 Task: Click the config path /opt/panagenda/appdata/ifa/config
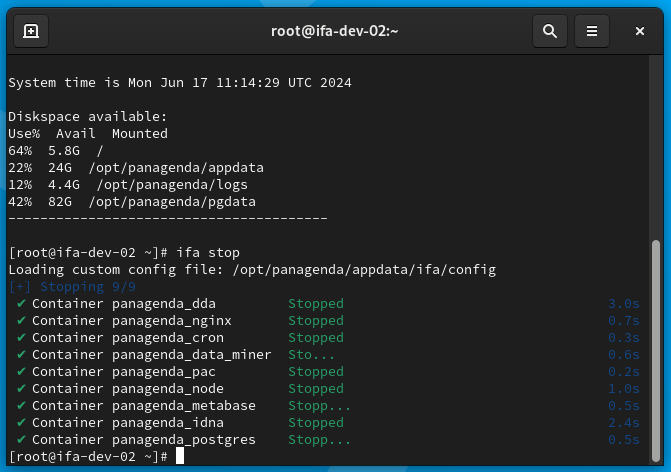click(364, 270)
